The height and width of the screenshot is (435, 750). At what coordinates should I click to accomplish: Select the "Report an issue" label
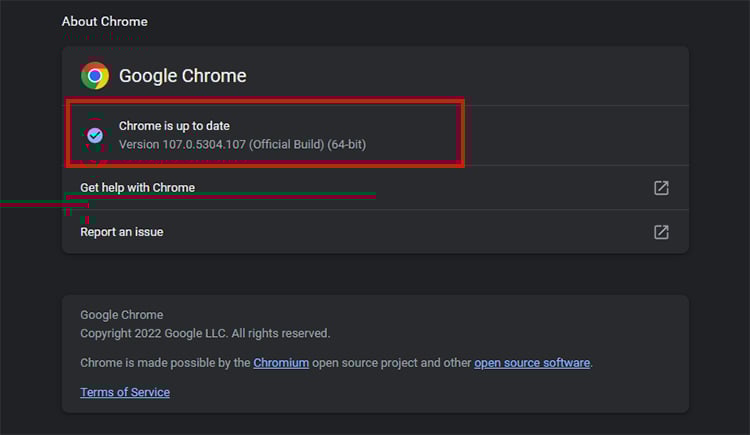click(x=121, y=232)
